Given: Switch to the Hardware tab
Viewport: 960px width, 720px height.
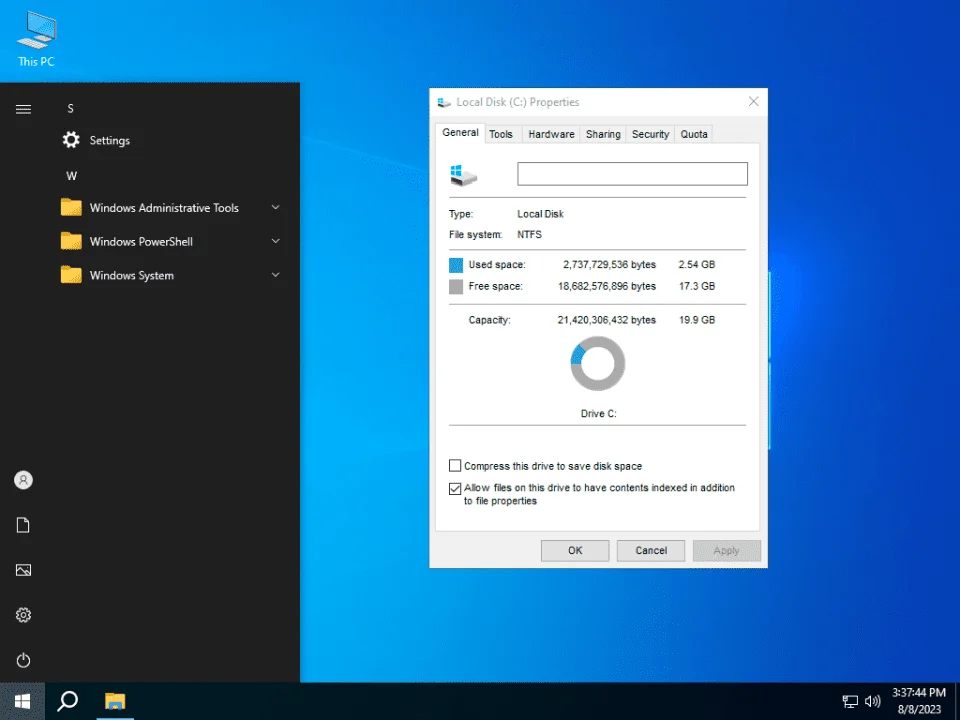Looking at the screenshot, I should (x=551, y=134).
